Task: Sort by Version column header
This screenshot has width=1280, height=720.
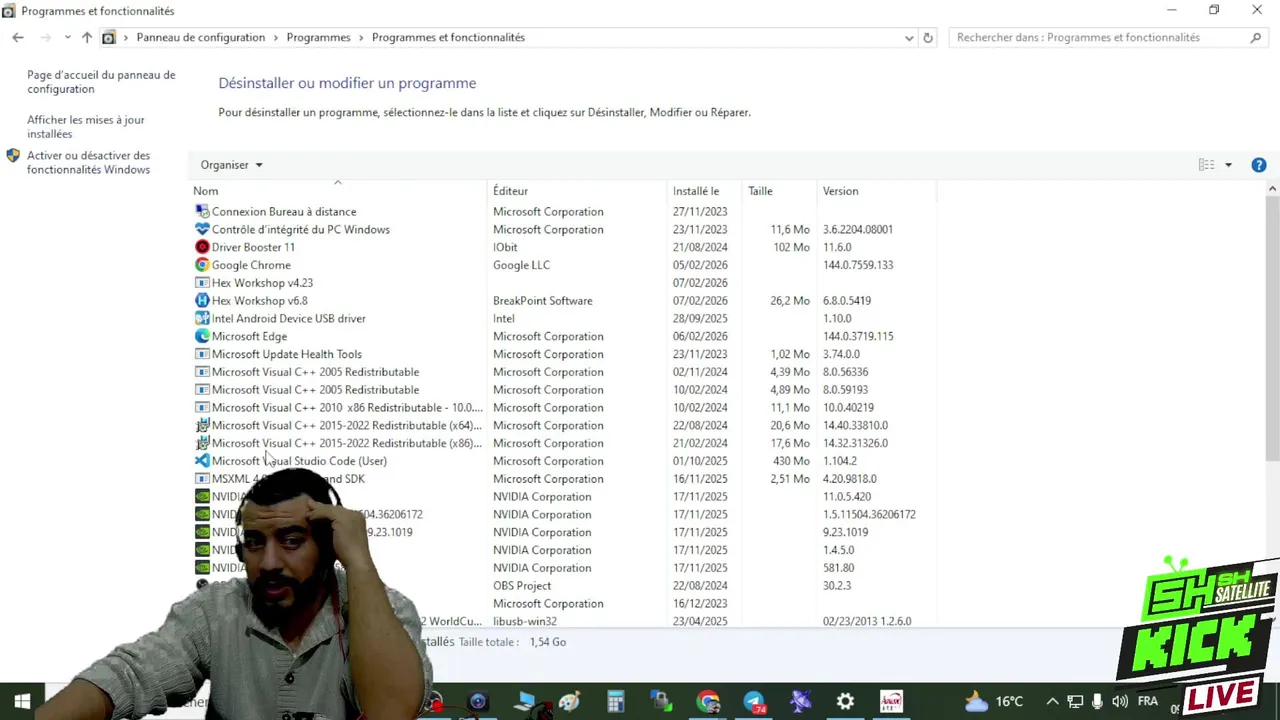Action: [876, 191]
